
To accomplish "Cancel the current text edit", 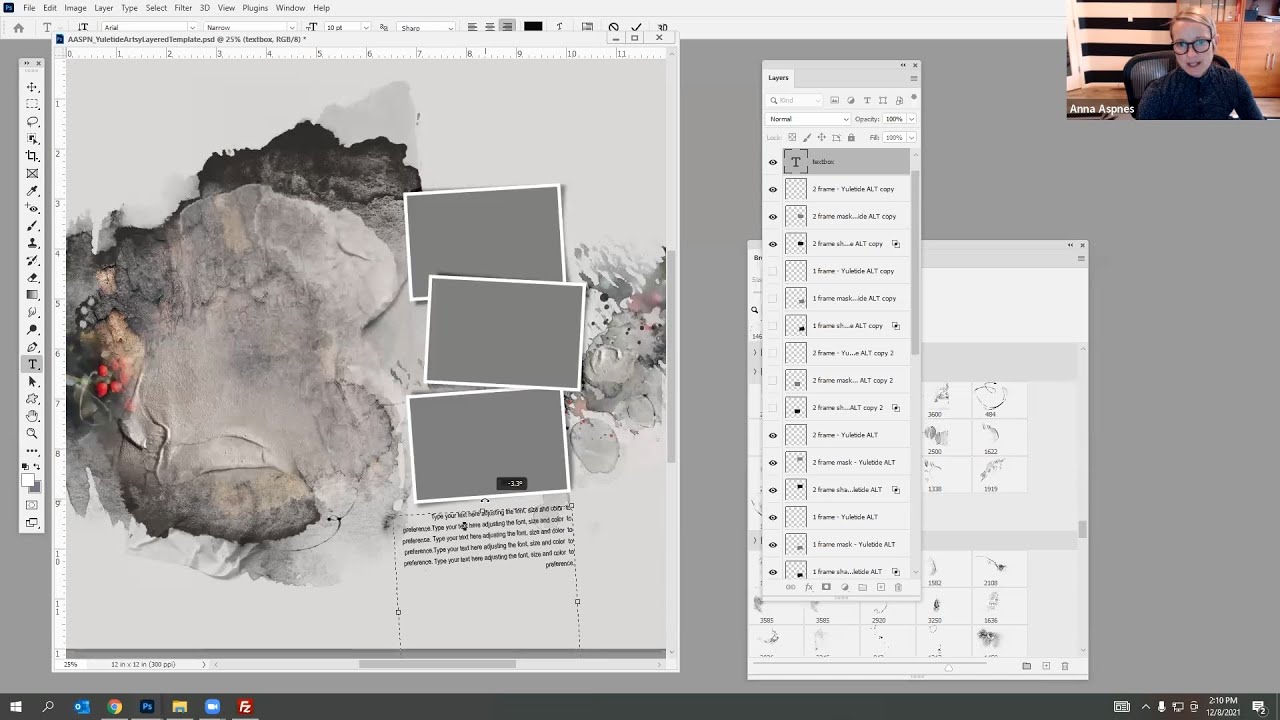I will 614,27.
